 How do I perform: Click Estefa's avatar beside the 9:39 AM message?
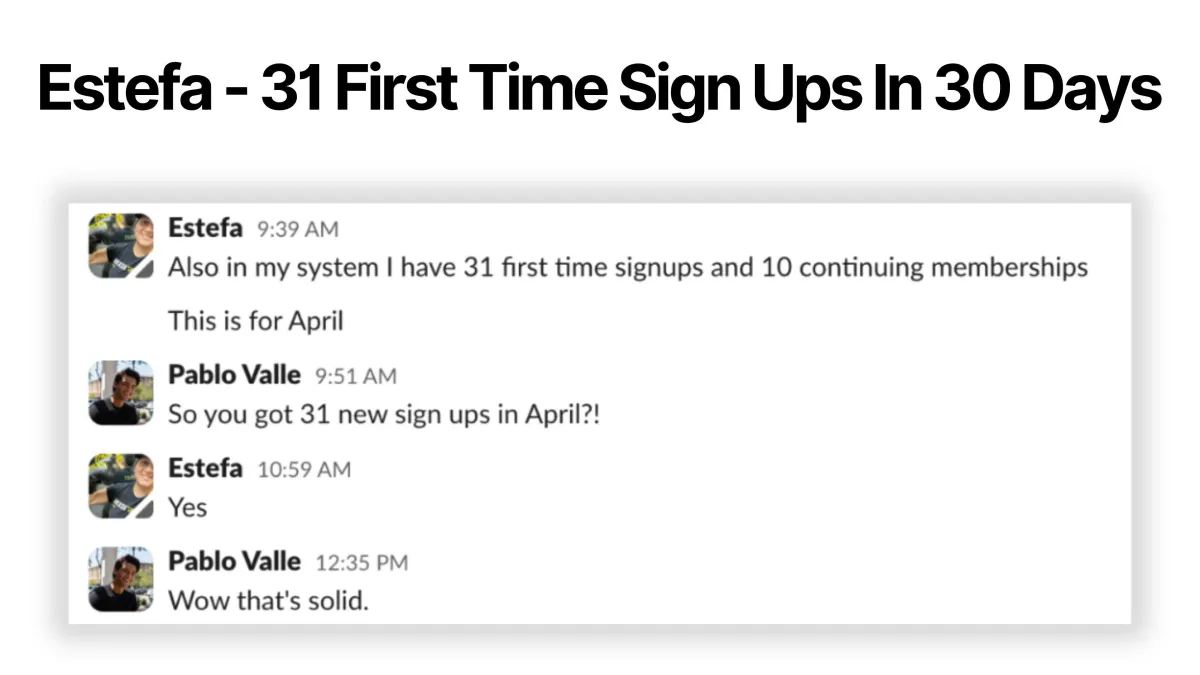120,245
